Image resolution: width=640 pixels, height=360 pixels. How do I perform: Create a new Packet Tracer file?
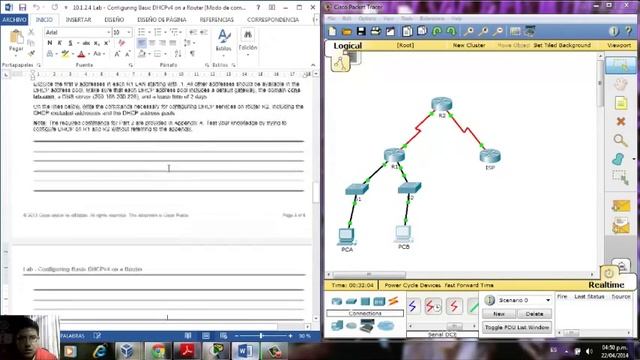(x=332, y=31)
